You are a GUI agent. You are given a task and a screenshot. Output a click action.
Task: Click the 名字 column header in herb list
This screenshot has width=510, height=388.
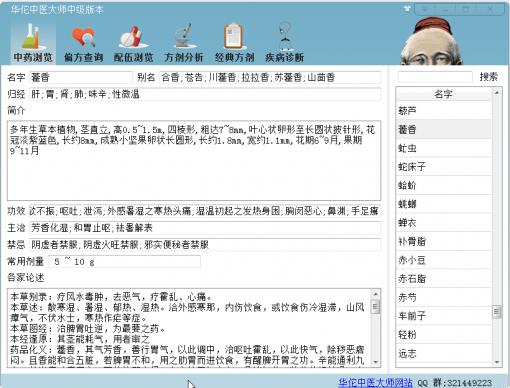point(444,94)
